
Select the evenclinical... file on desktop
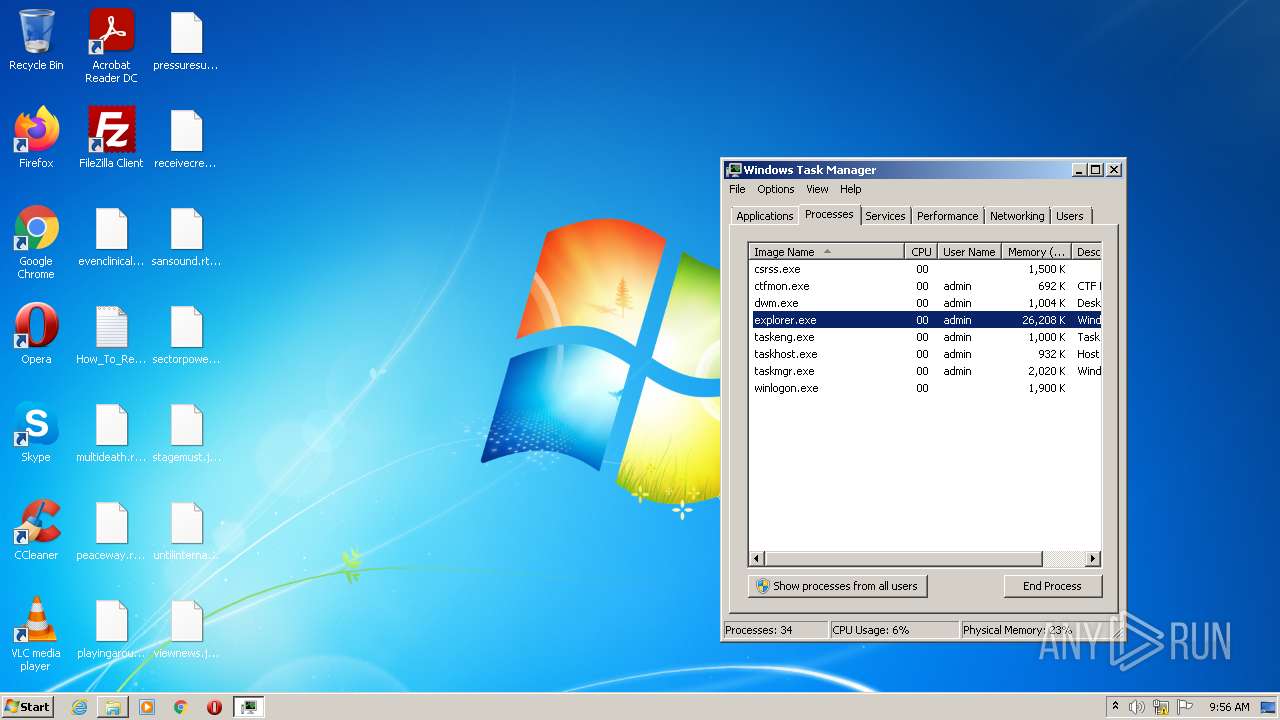point(111,237)
